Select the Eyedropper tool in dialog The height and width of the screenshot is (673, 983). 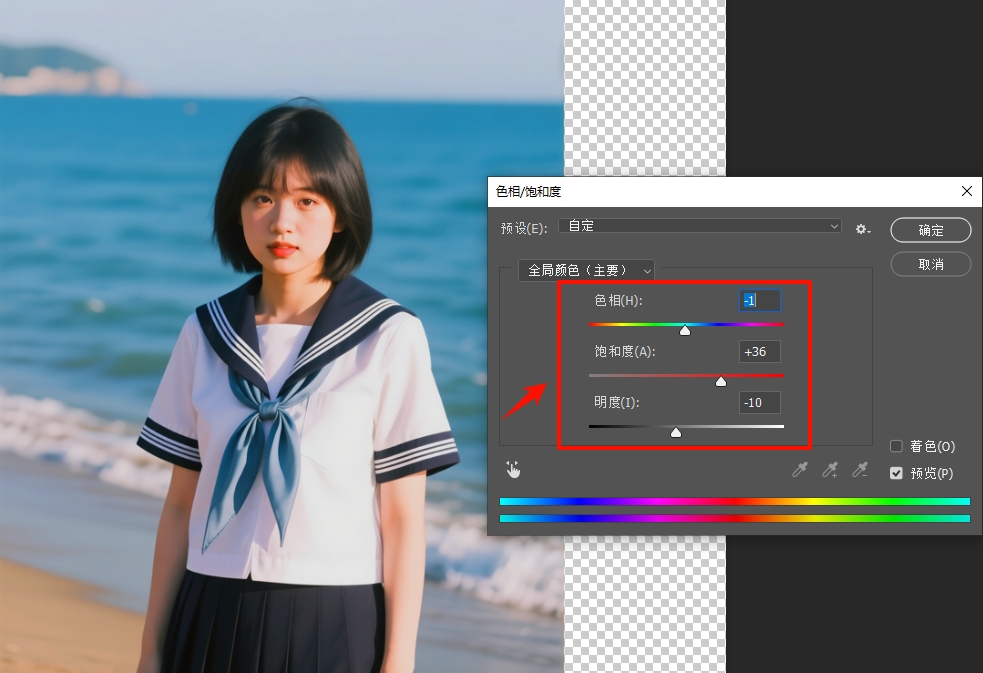point(799,469)
